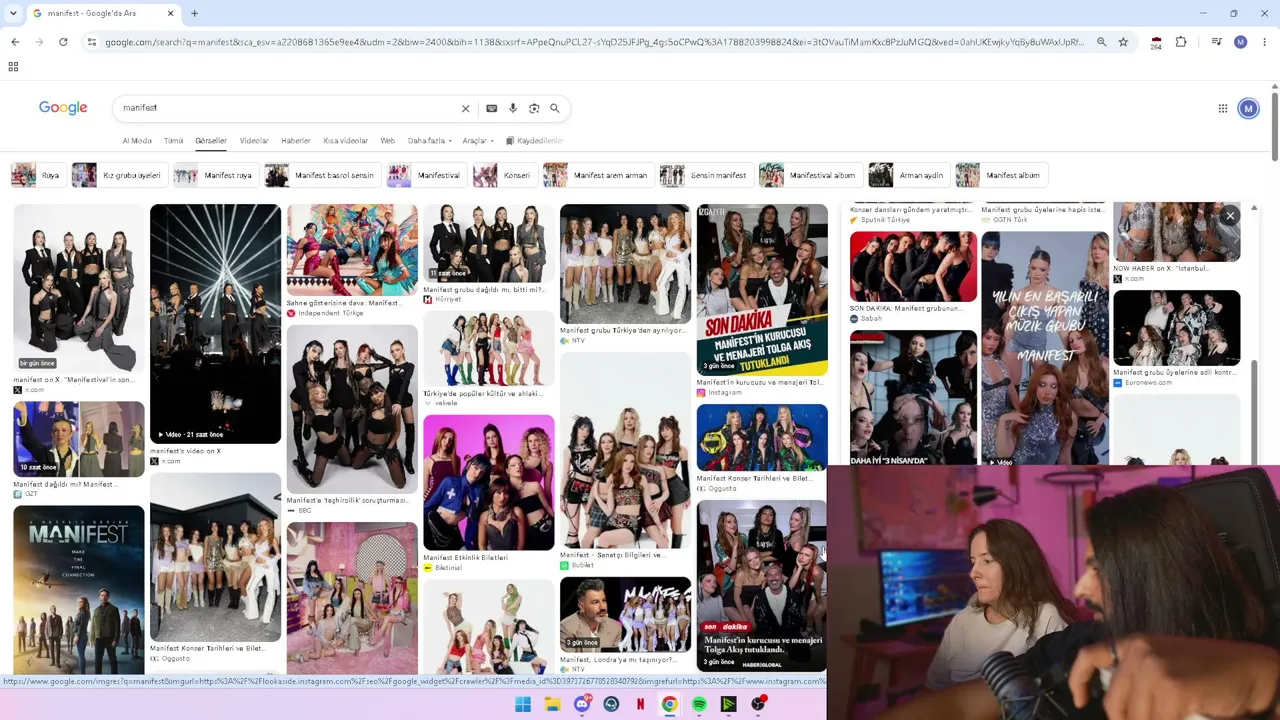Screen dimensions: 1280x720
Task: Open the on-screen keyboard input tool
Action: 491,108
